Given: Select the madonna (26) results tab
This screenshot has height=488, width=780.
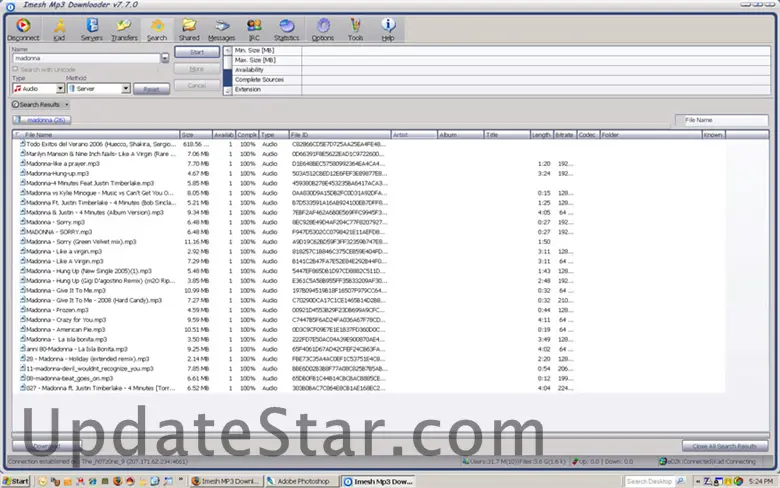Looking at the screenshot, I should pos(42,120).
